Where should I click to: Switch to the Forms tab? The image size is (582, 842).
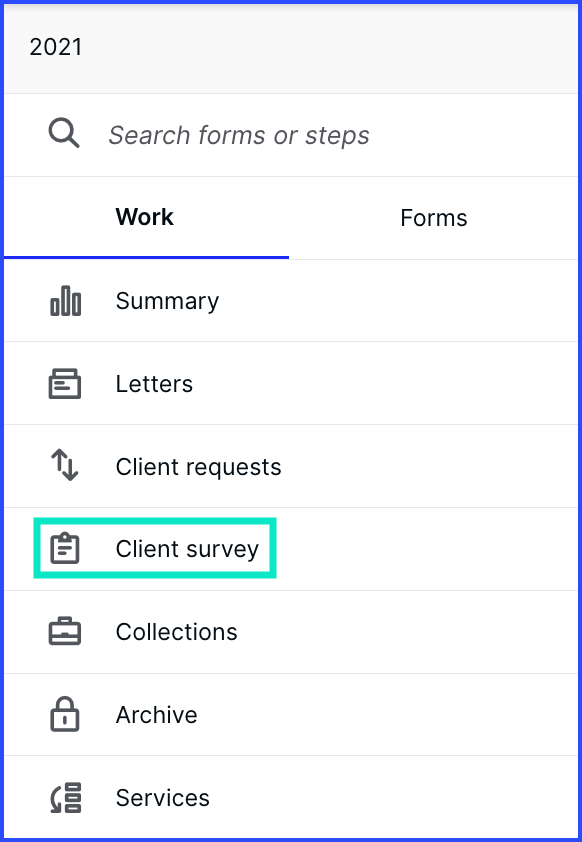click(434, 218)
